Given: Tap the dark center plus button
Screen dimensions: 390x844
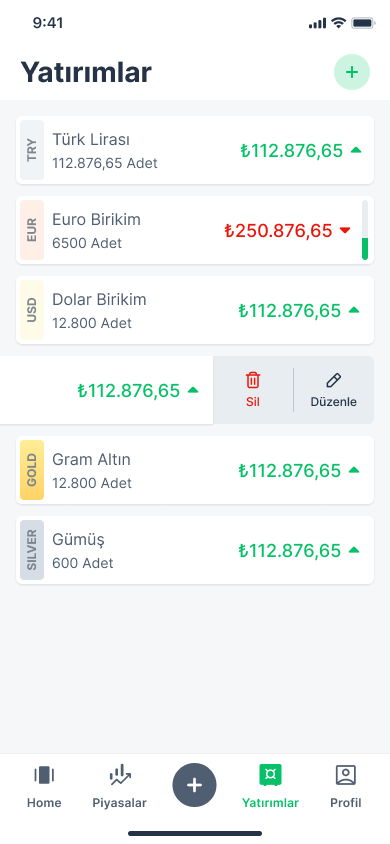Looking at the screenshot, I should [194, 785].
